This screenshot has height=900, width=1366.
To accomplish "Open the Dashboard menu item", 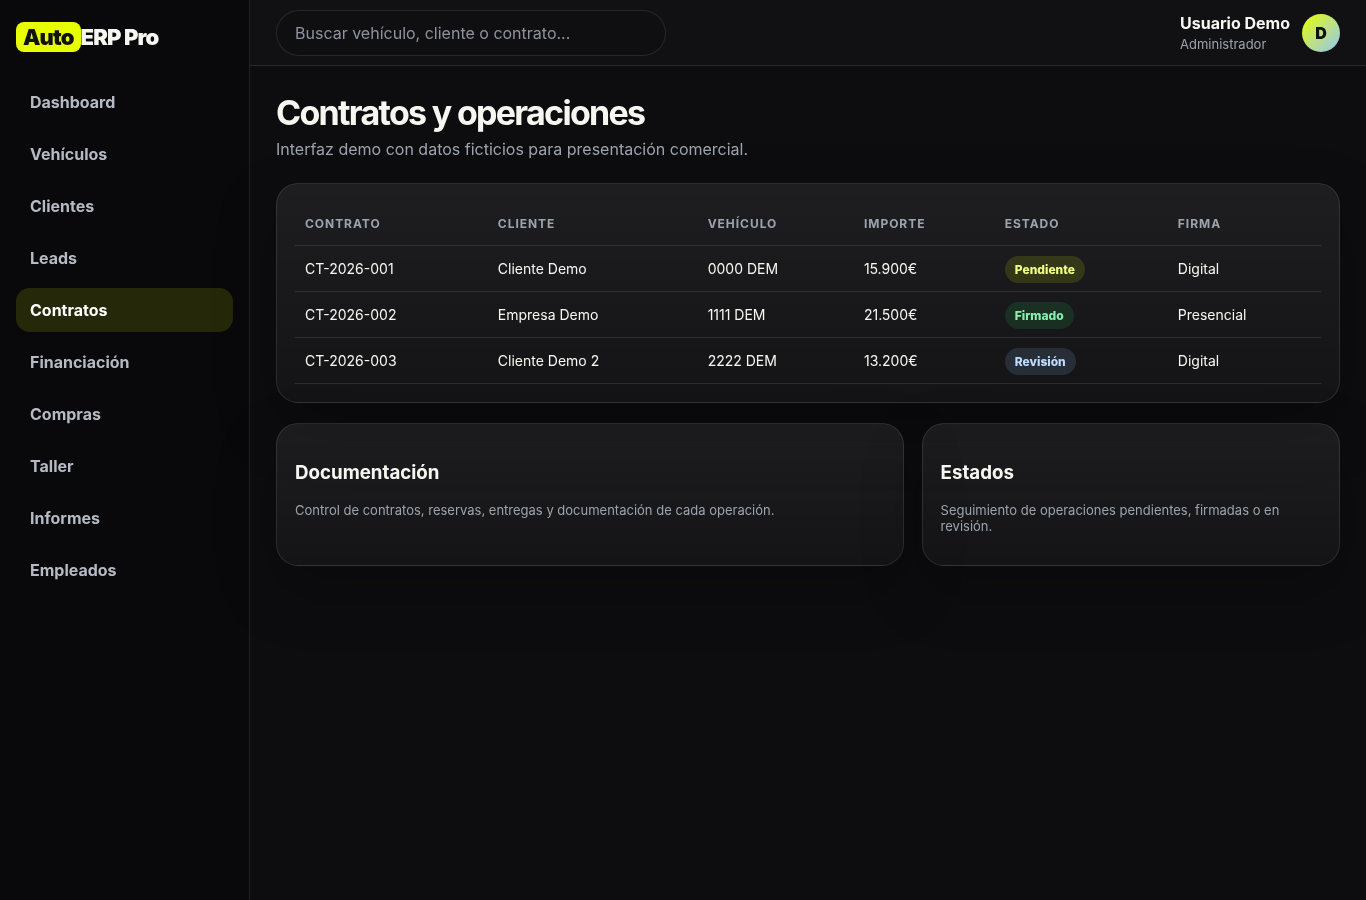I will 124,102.
